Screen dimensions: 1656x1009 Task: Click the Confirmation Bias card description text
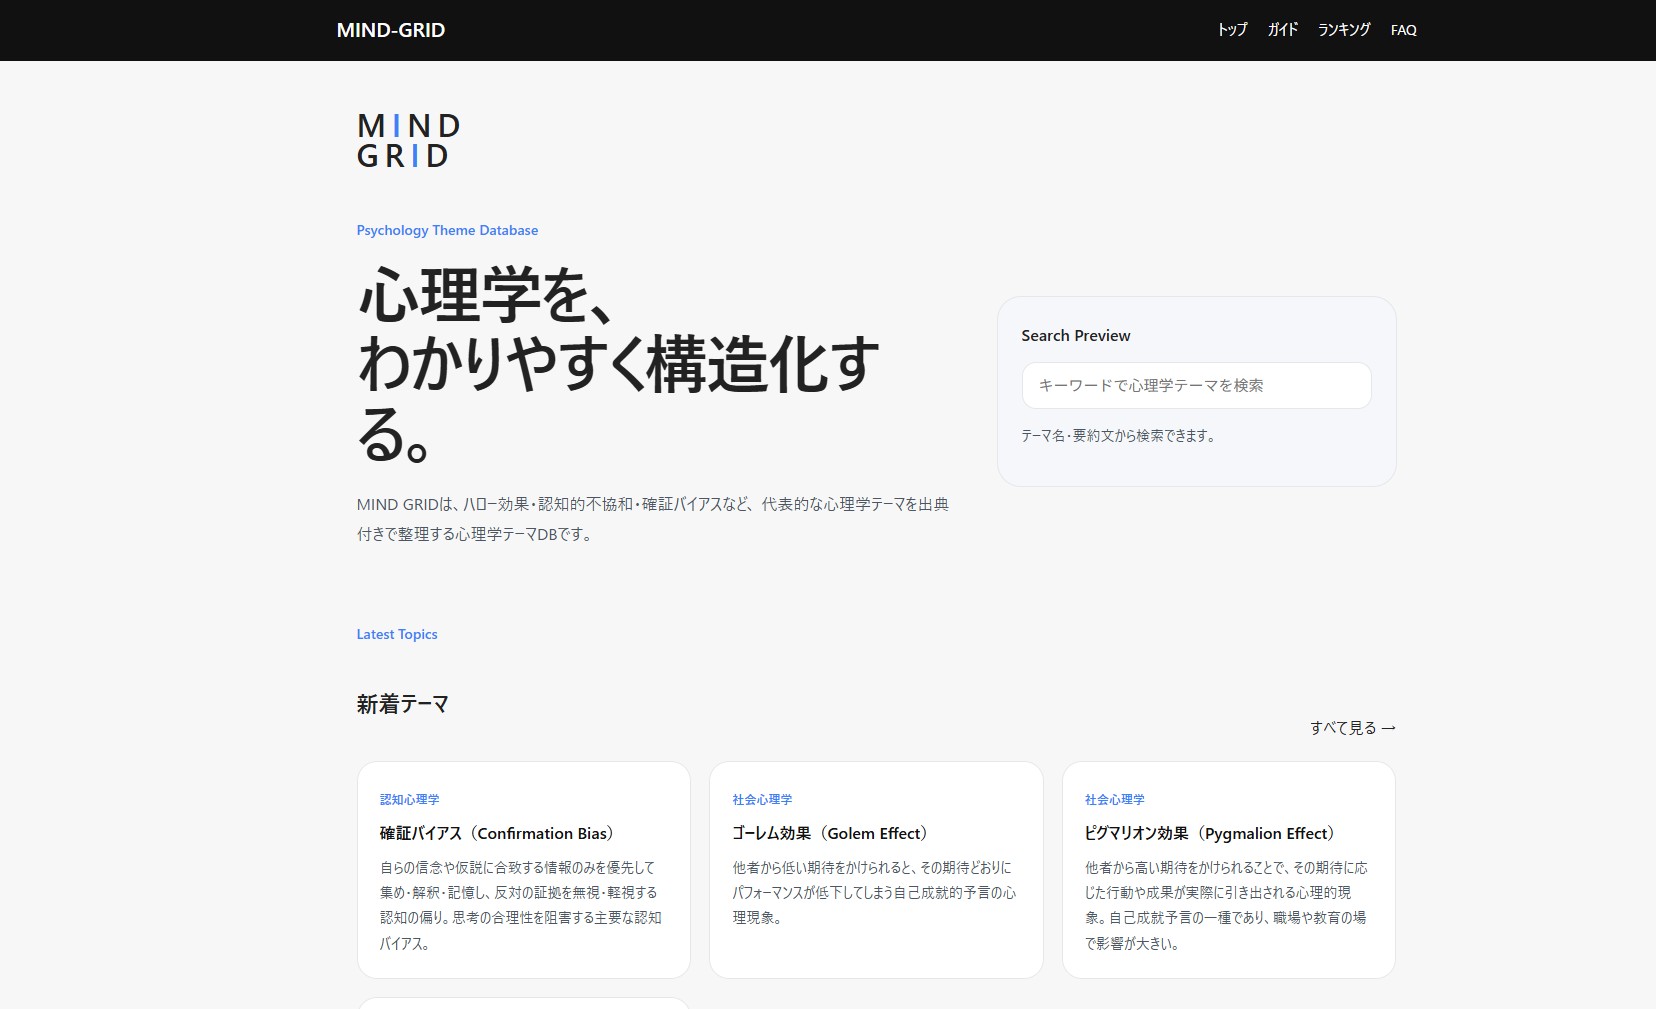click(521, 905)
